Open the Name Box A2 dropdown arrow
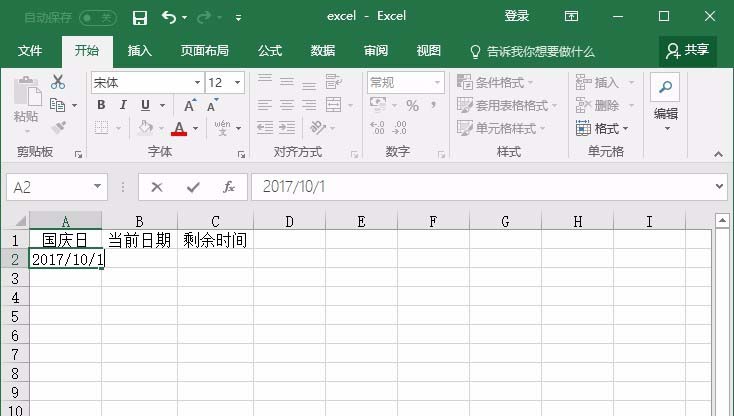 pyautogui.click(x=98, y=187)
